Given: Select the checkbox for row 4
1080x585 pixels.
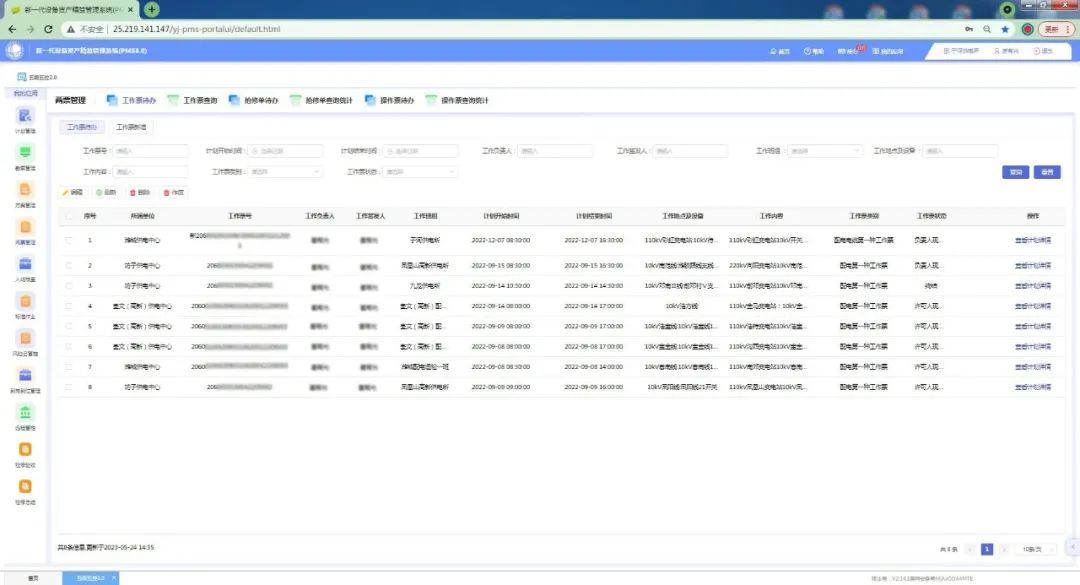Looking at the screenshot, I should coord(68,306).
